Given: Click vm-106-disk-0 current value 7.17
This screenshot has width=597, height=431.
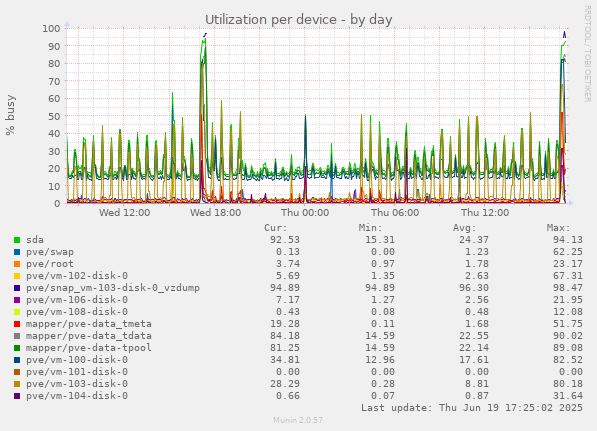Looking at the screenshot, I should [288, 300].
